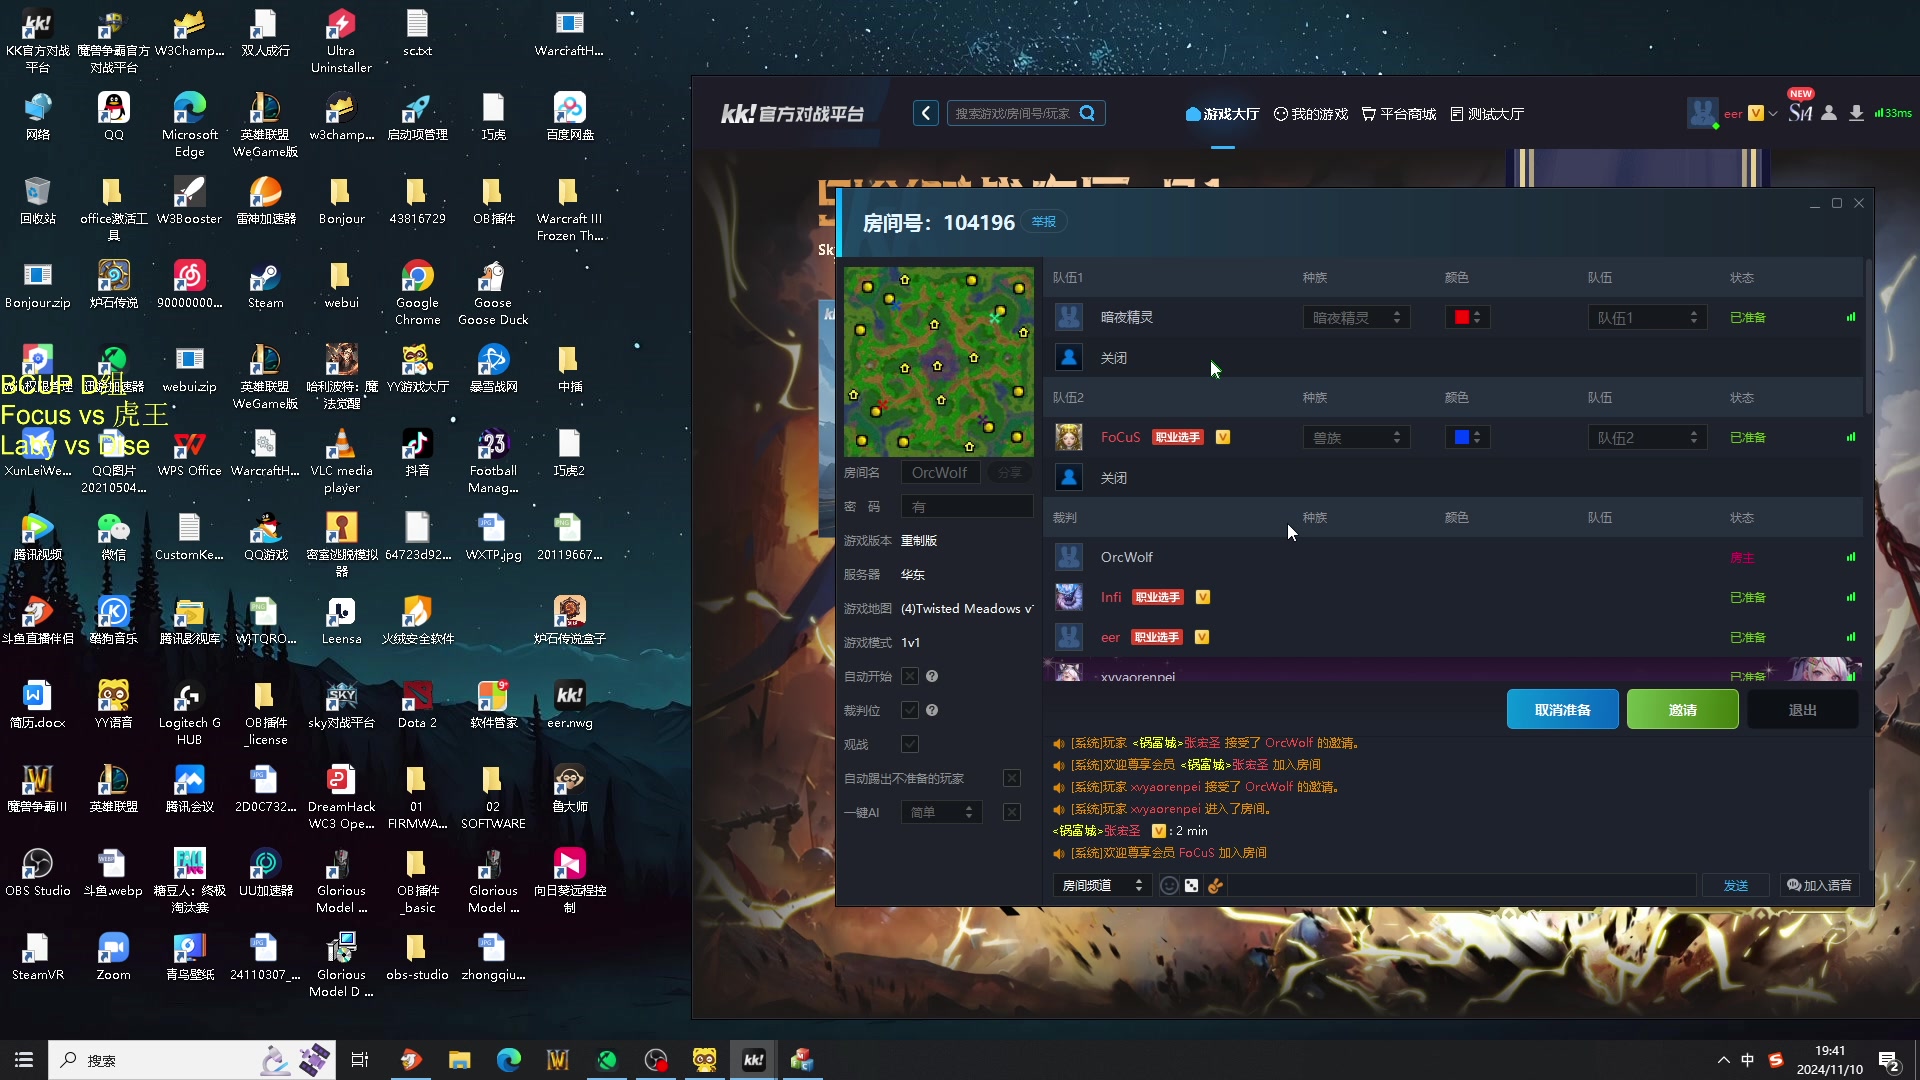
Task: Open the team dropdown showing 队伍2
Action: coord(1646,437)
